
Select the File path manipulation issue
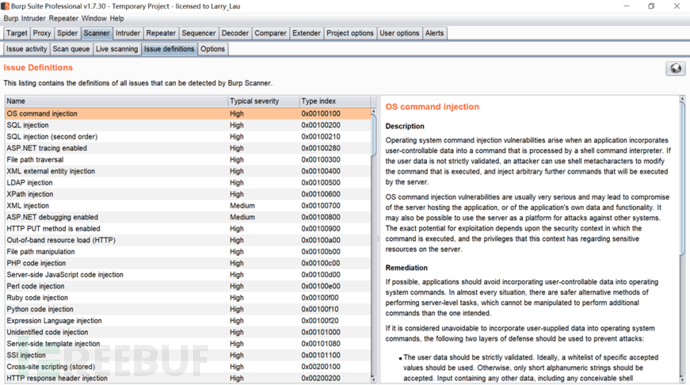188,252
